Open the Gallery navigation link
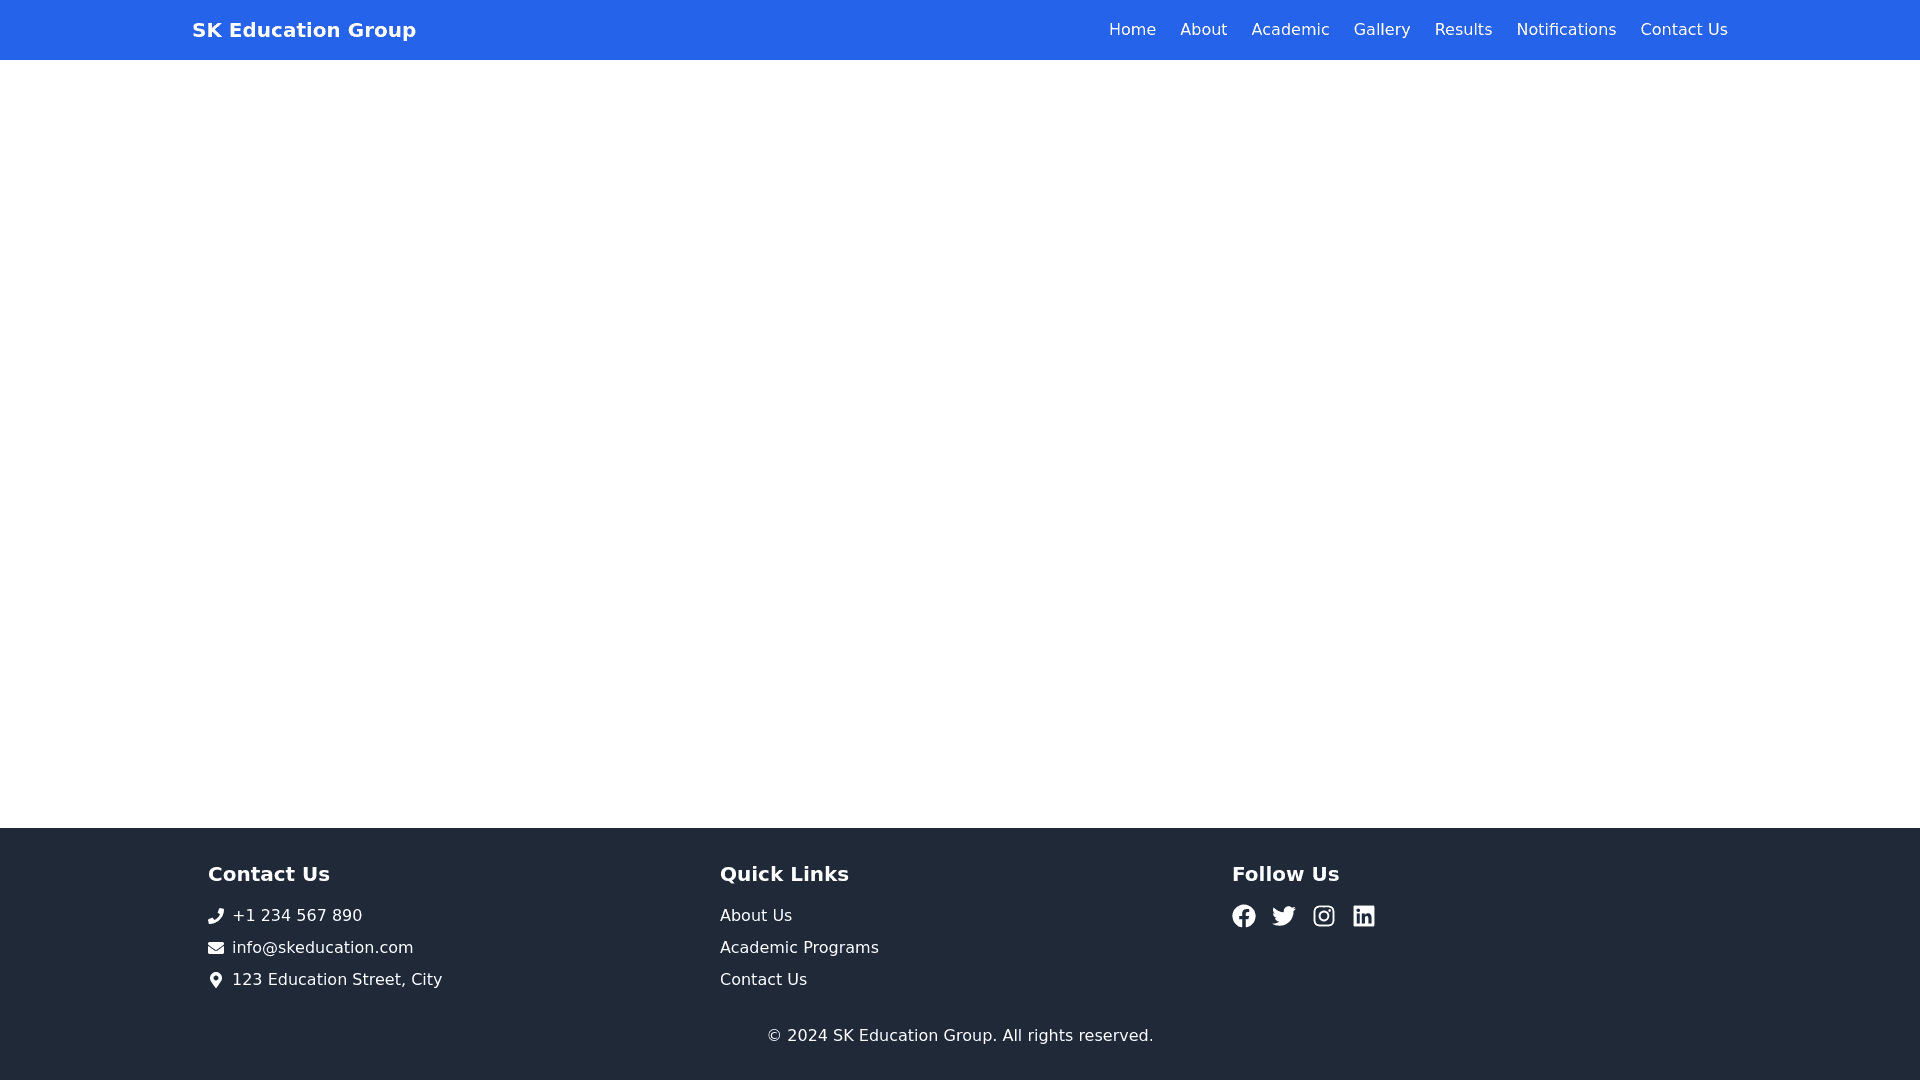This screenshot has height=1080, width=1920. point(1381,30)
